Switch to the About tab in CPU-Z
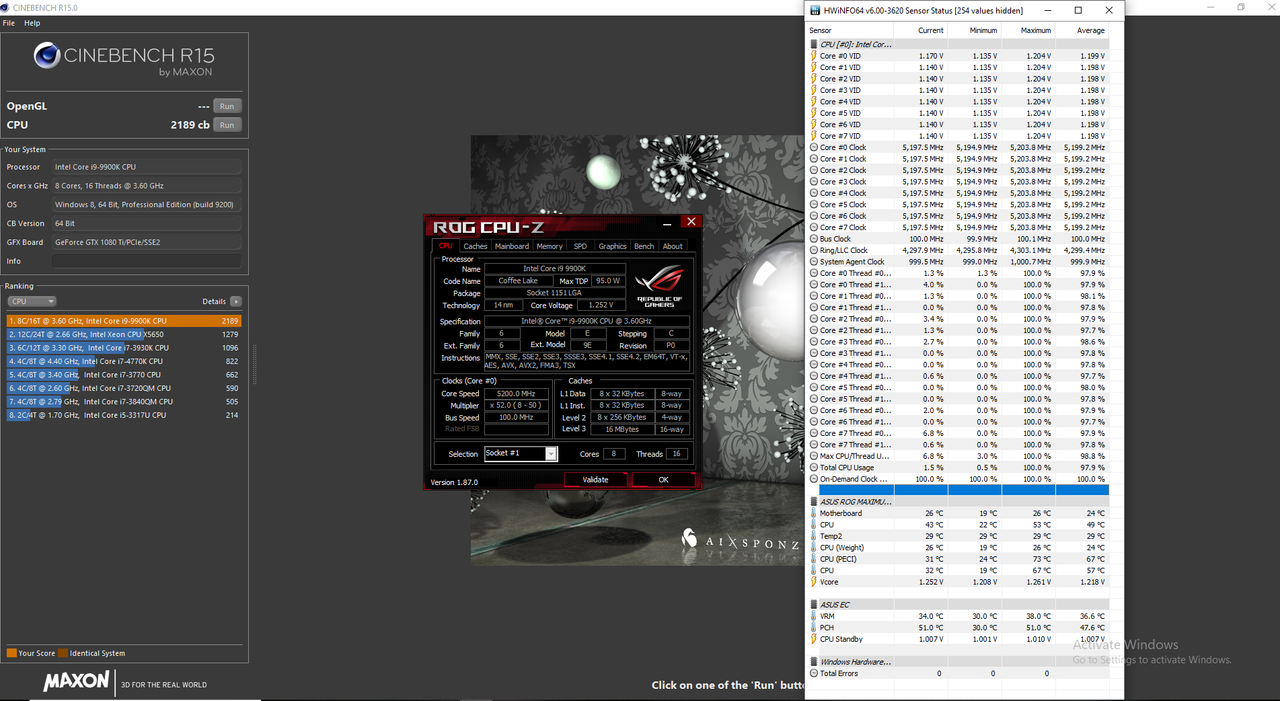Viewport: 1280px width, 701px height. point(673,246)
